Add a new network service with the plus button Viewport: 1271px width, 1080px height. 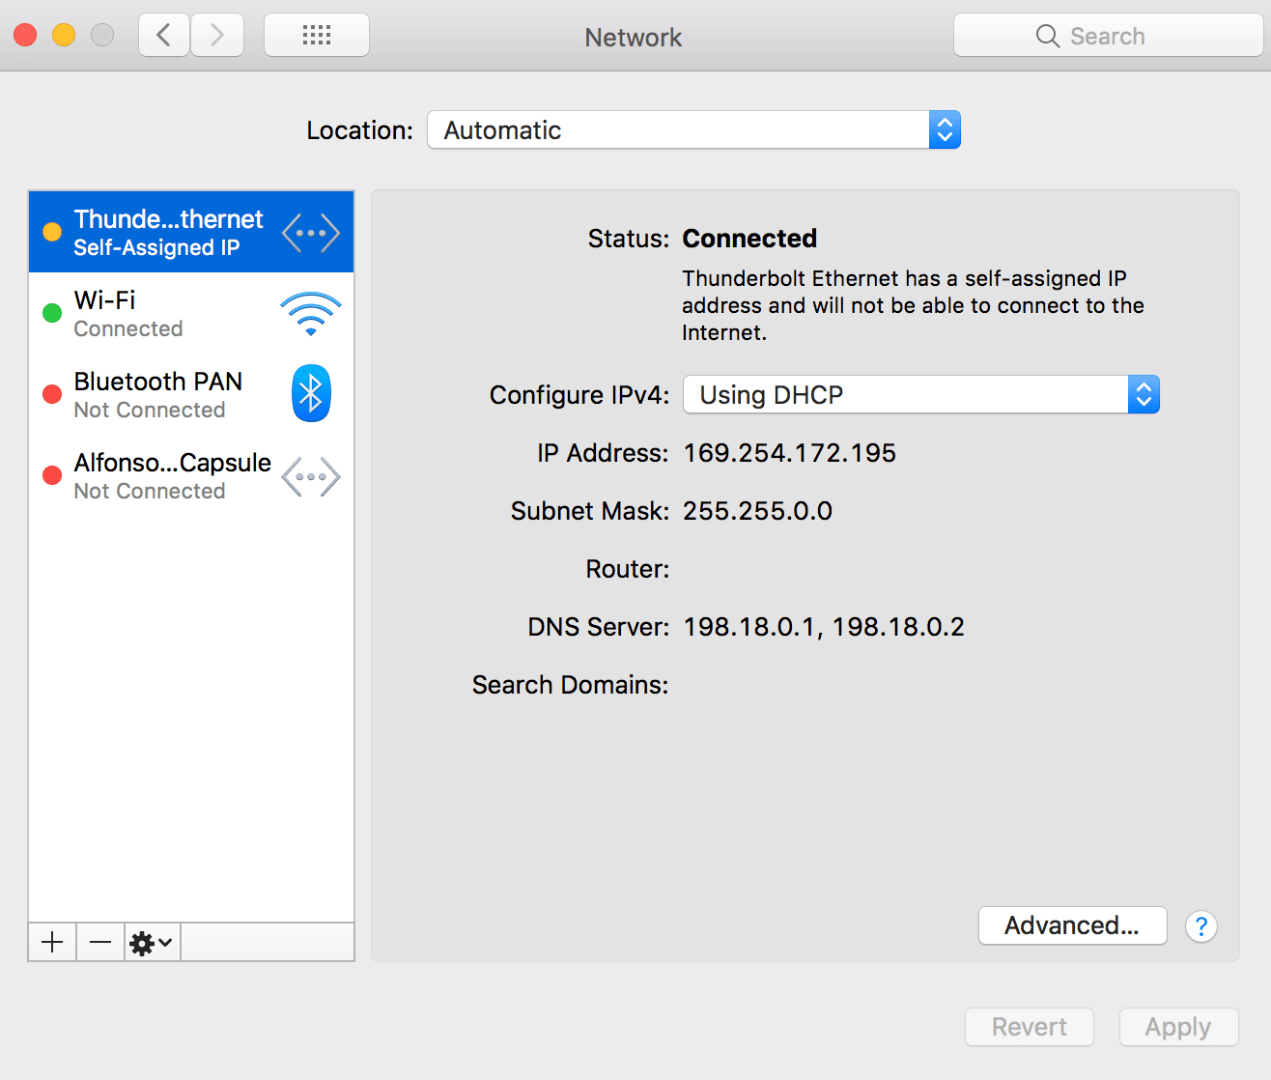click(51, 941)
